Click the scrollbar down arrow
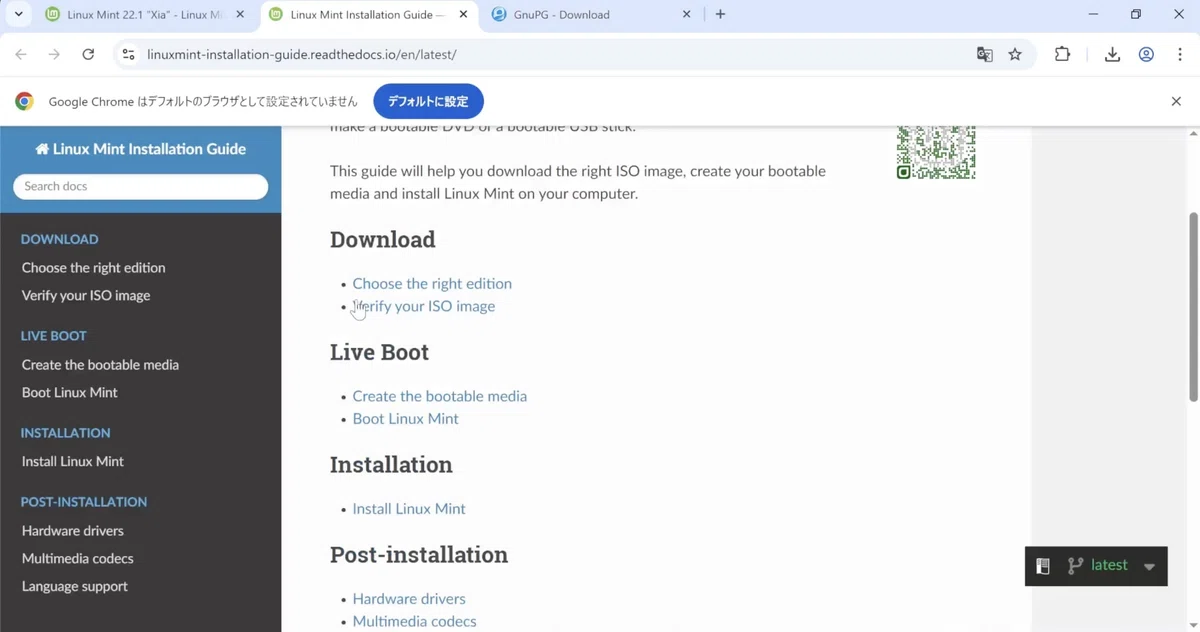Screen dimensions: 1200x632 click(x=1193, y=625)
